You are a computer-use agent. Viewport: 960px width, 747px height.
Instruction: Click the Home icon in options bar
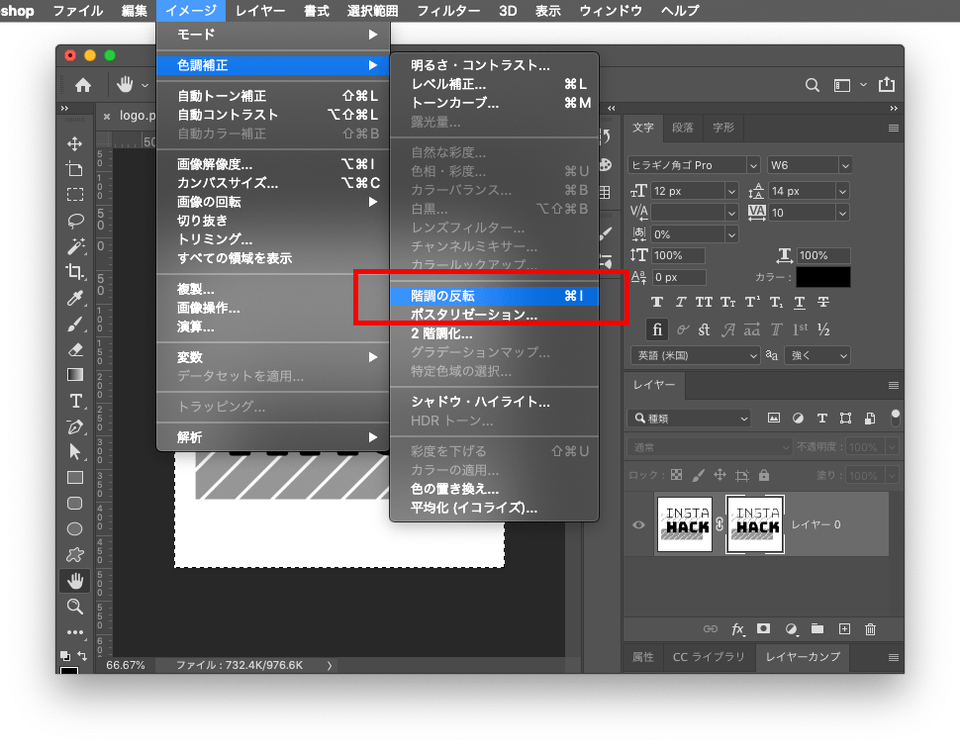(x=83, y=85)
